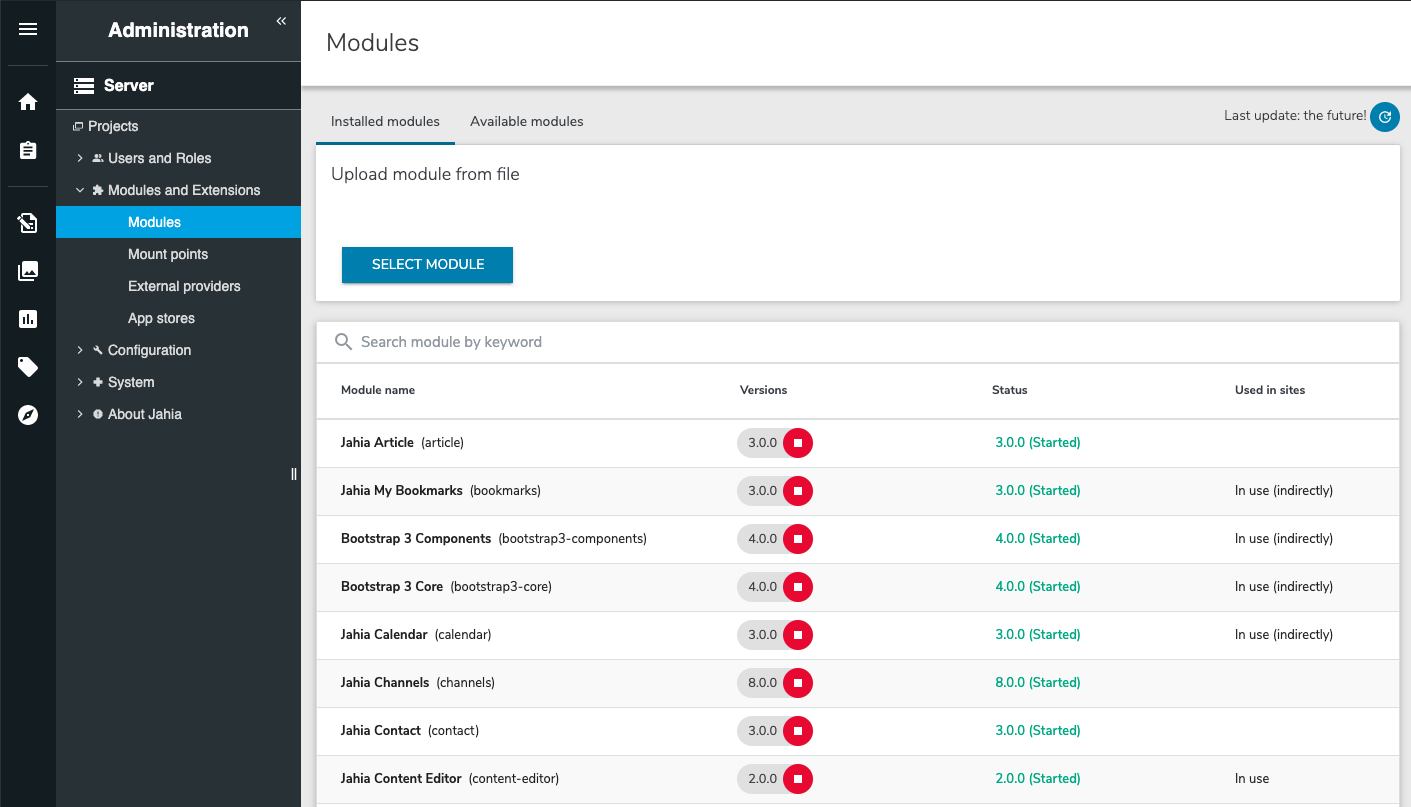The height and width of the screenshot is (807, 1411).
Task: Open the analytics bar-chart icon
Action: pos(27,318)
